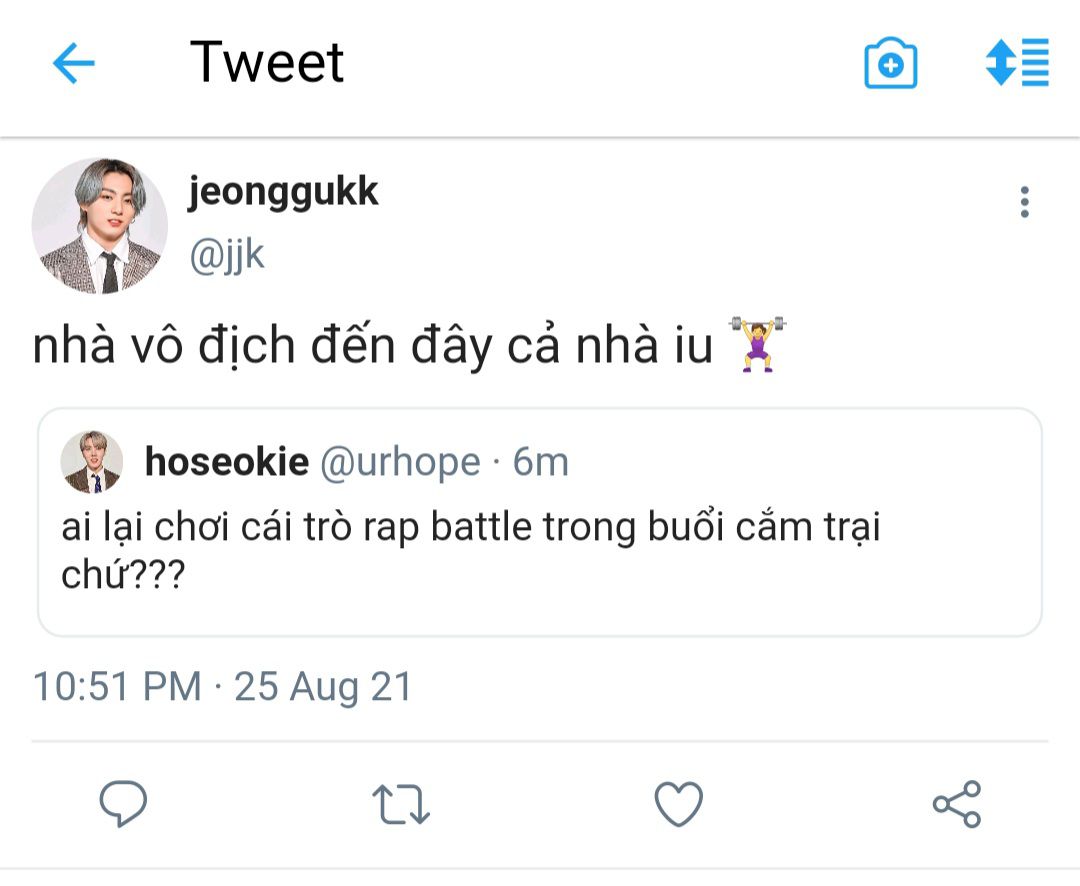The width and height of the screenshot is (1080, 886).
Task: Tap the jeonggukk display name
Action: pos(283,192)
